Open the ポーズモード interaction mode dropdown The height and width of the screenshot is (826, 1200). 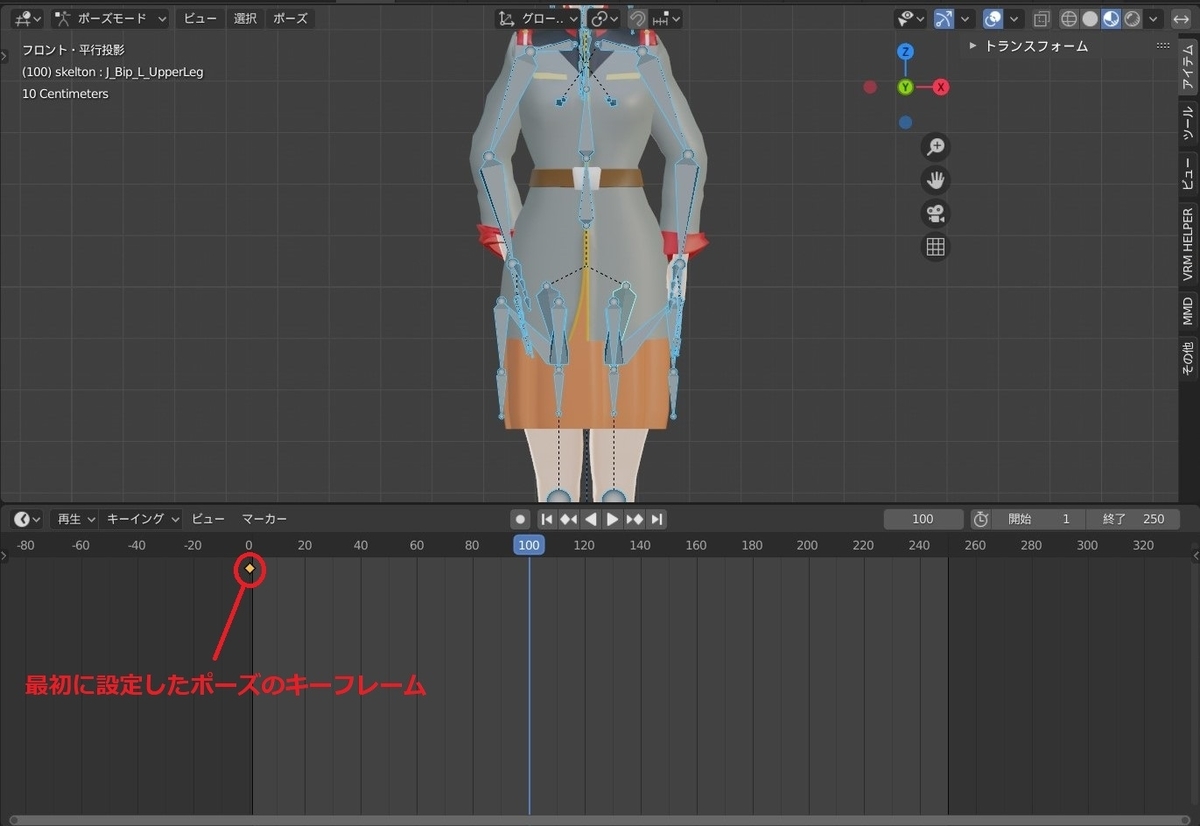click(110, 18)
